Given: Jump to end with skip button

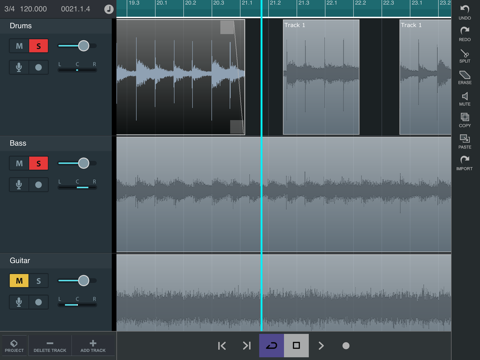Looking at the screenshot, I should pyautogui.click(x=247, y=346).
